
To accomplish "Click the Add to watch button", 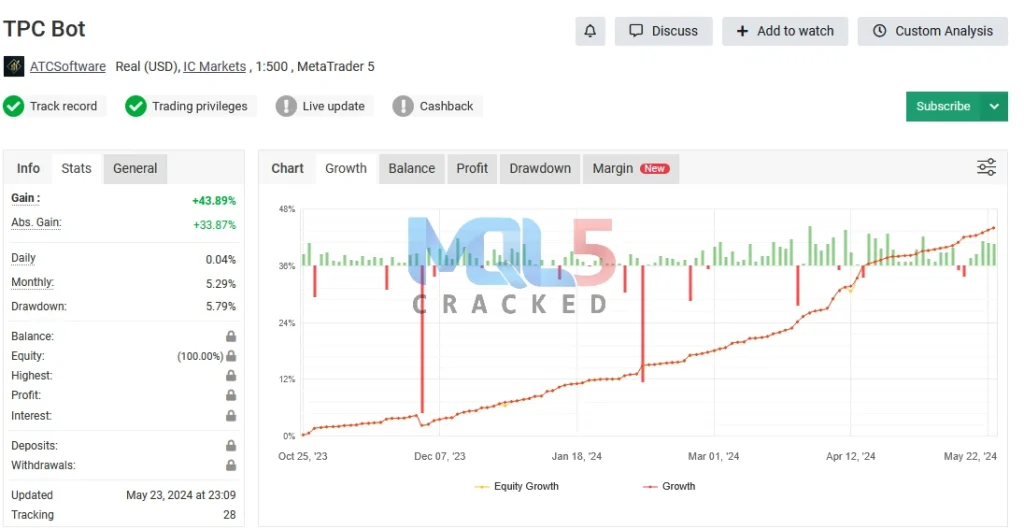I will click(785, 31).
